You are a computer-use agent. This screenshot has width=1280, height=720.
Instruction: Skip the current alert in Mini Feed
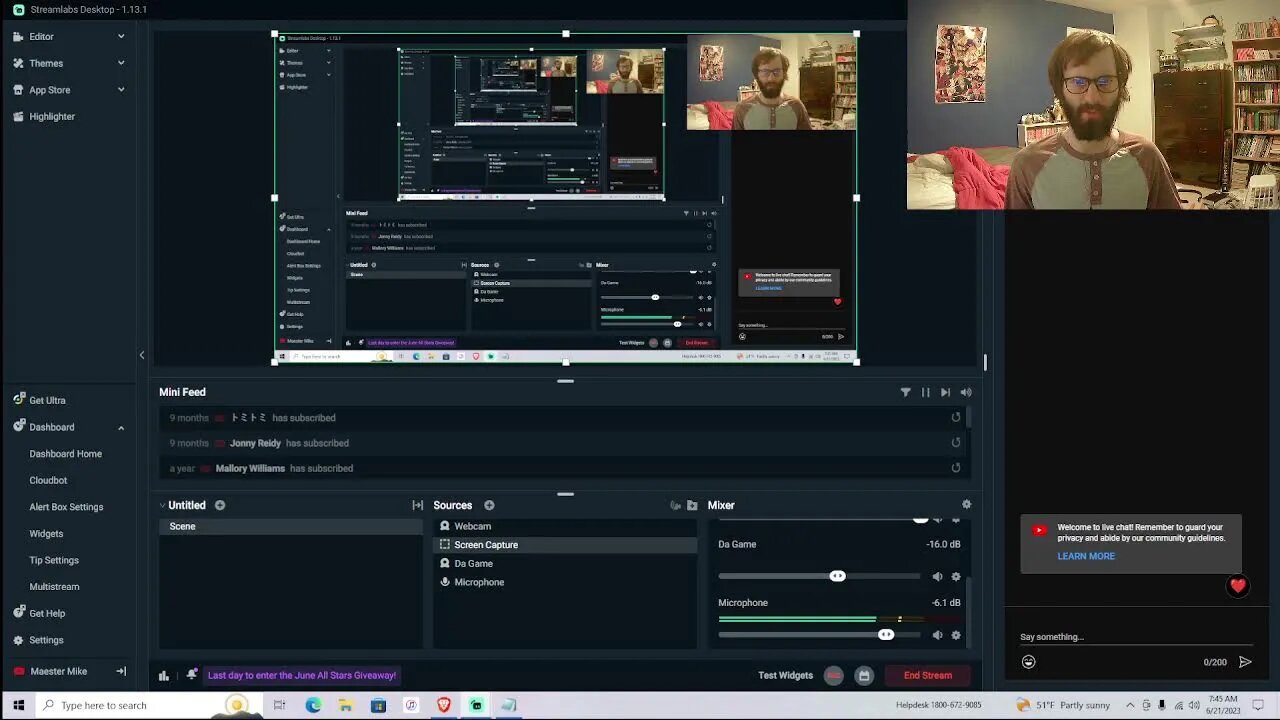945,393
